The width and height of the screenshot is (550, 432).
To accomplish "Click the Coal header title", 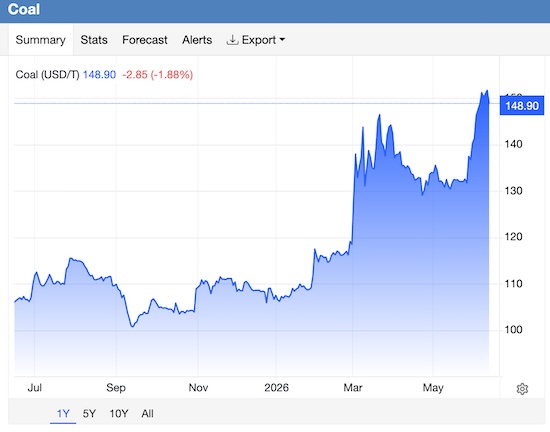I will [x=24, y=9].
